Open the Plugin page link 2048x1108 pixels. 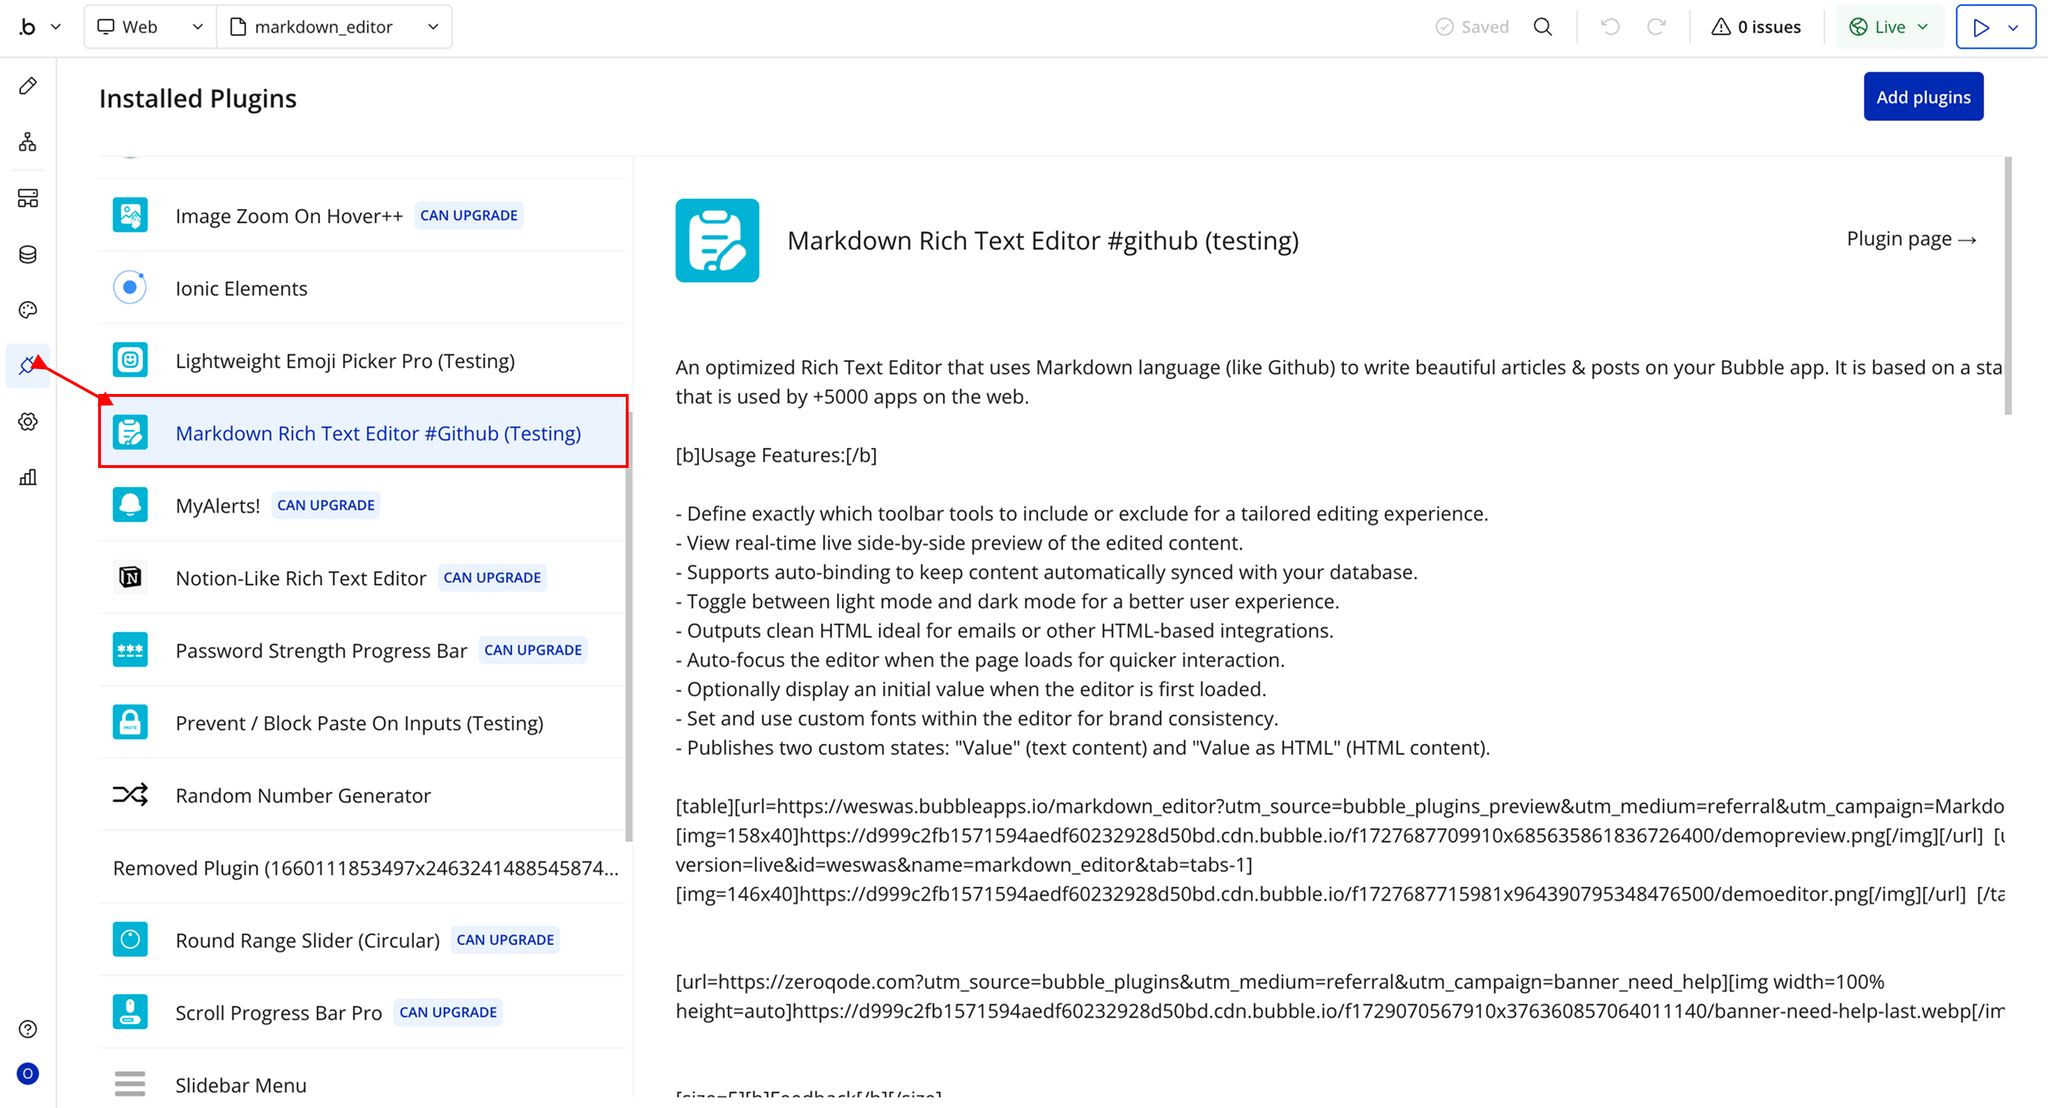[1910, 239]
